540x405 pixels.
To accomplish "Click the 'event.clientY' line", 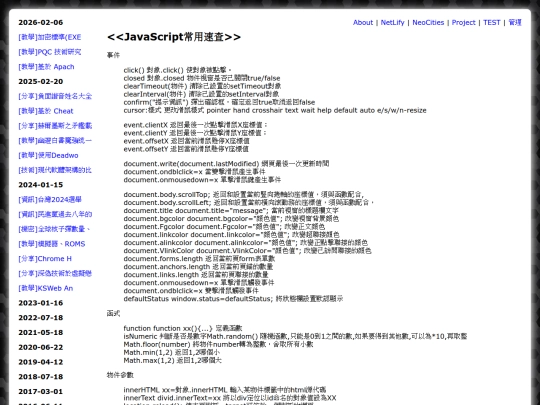I will tap(195, 133).
